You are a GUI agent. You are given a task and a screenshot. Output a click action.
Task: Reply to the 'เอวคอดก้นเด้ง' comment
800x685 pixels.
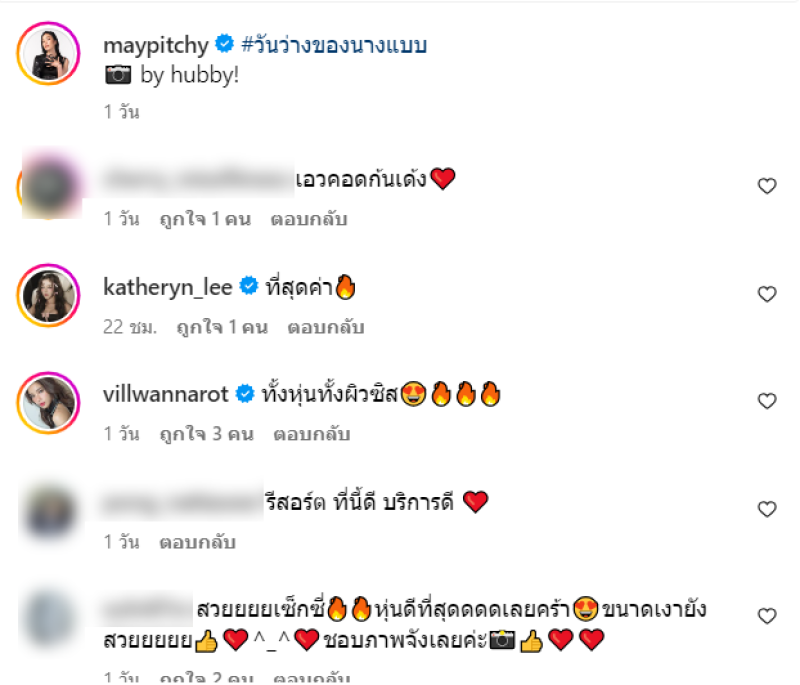click(x=309, y=219)
